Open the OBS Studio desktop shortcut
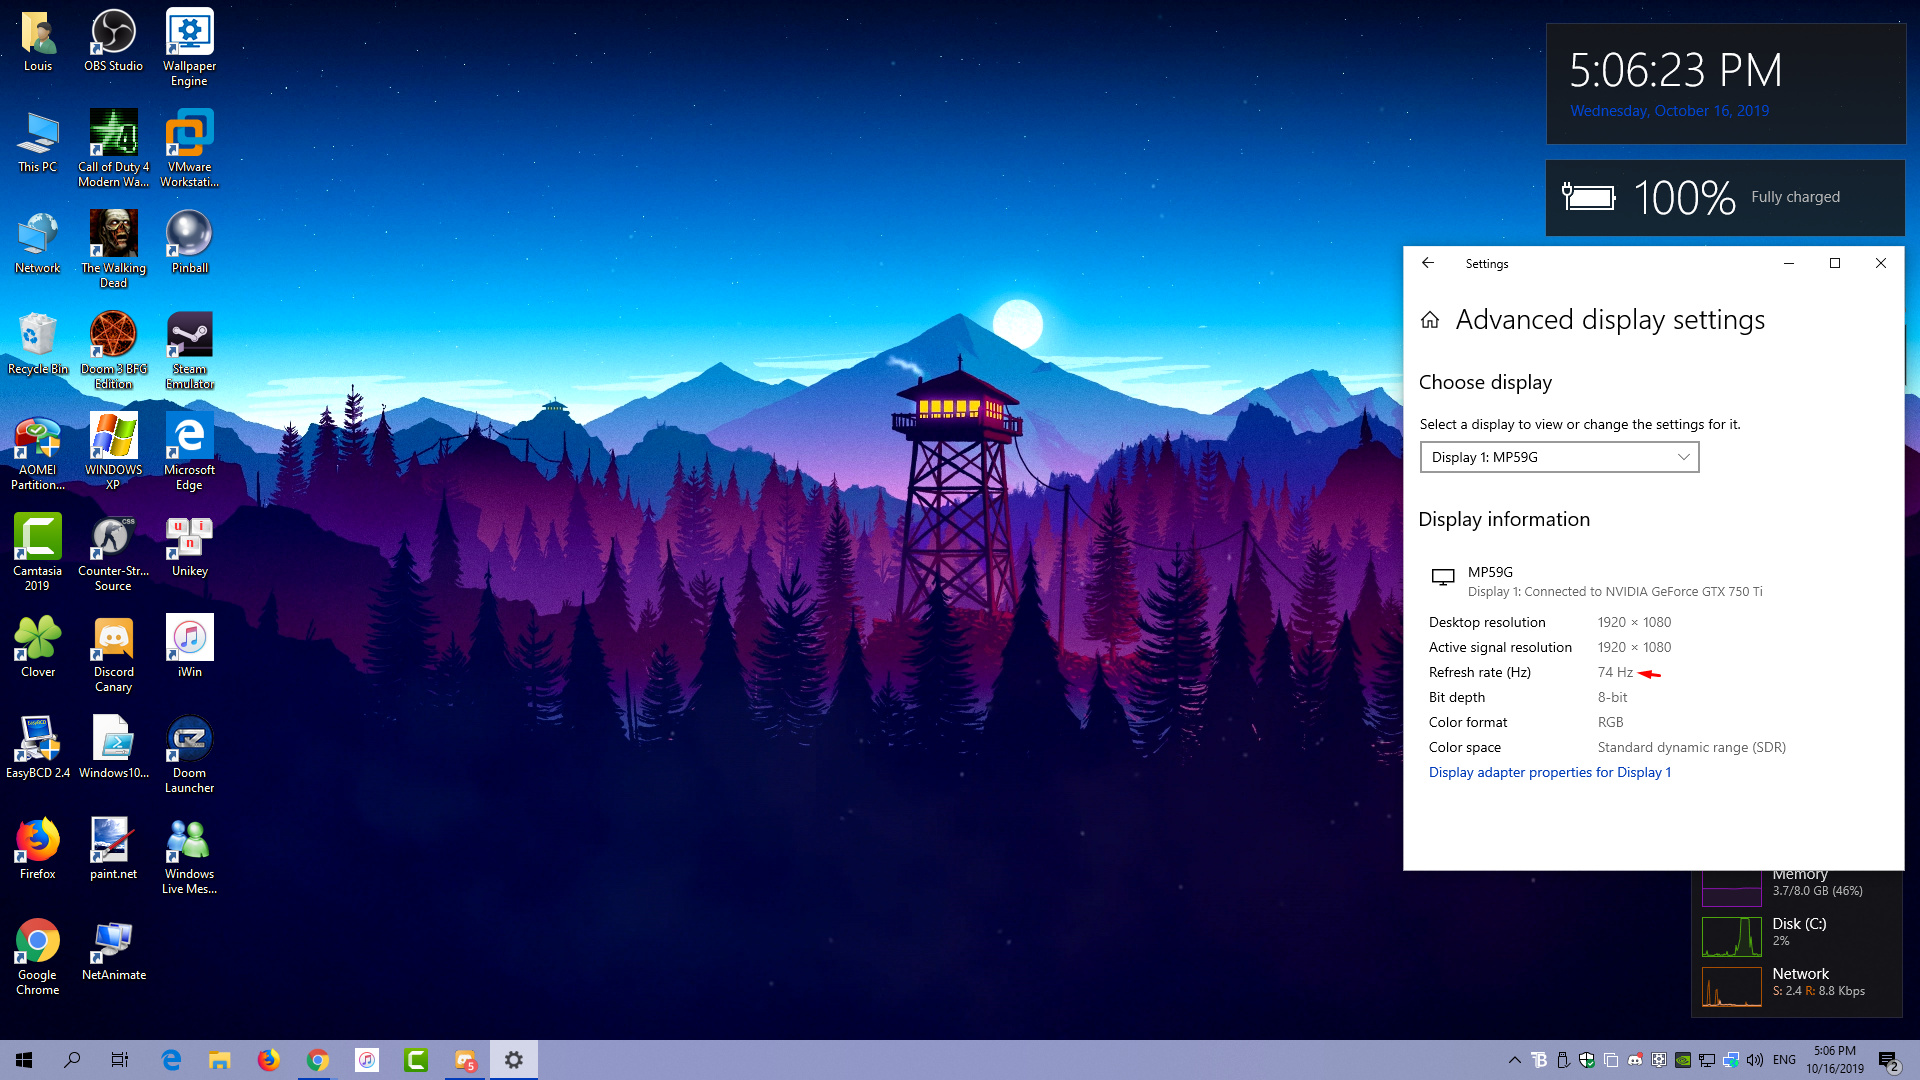The height and width of the screenshot is (1080, 1920). click(113, 41)
